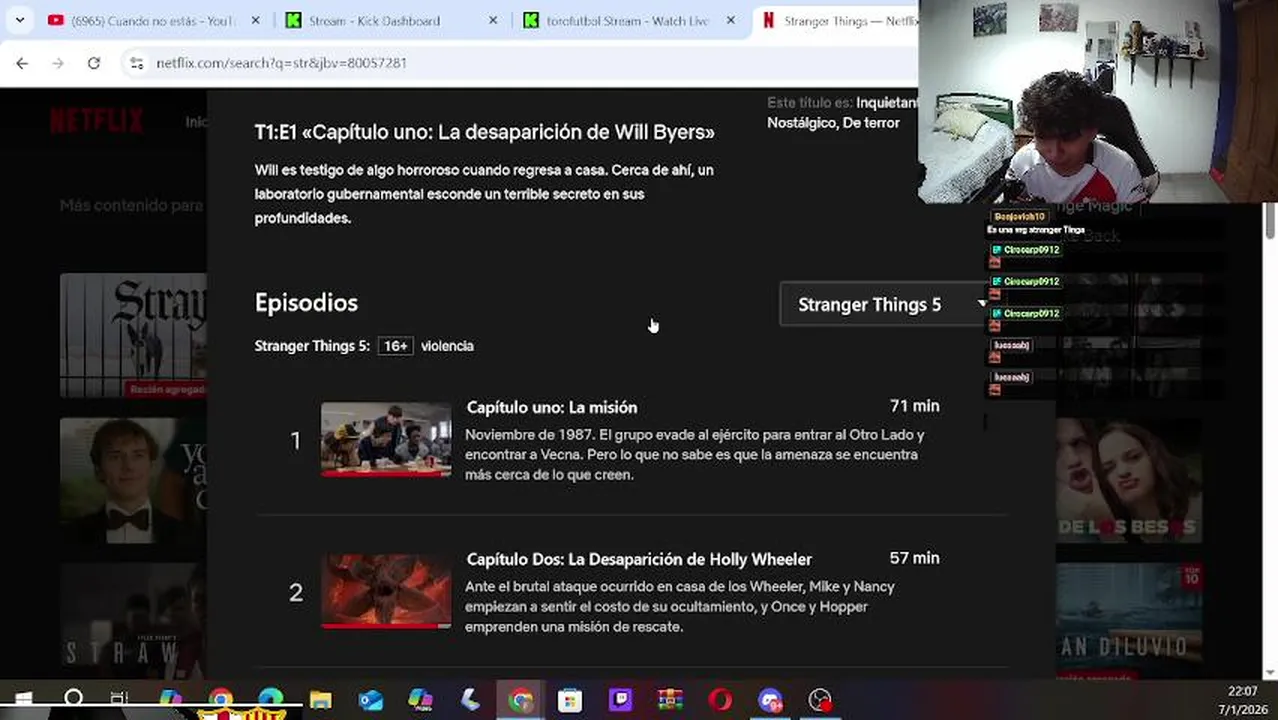1278x720 pixels.
Task: Click 'T1:E1 Capítulo uno: La desaparición de Will Byers'
Action: (x=484, y=132)
